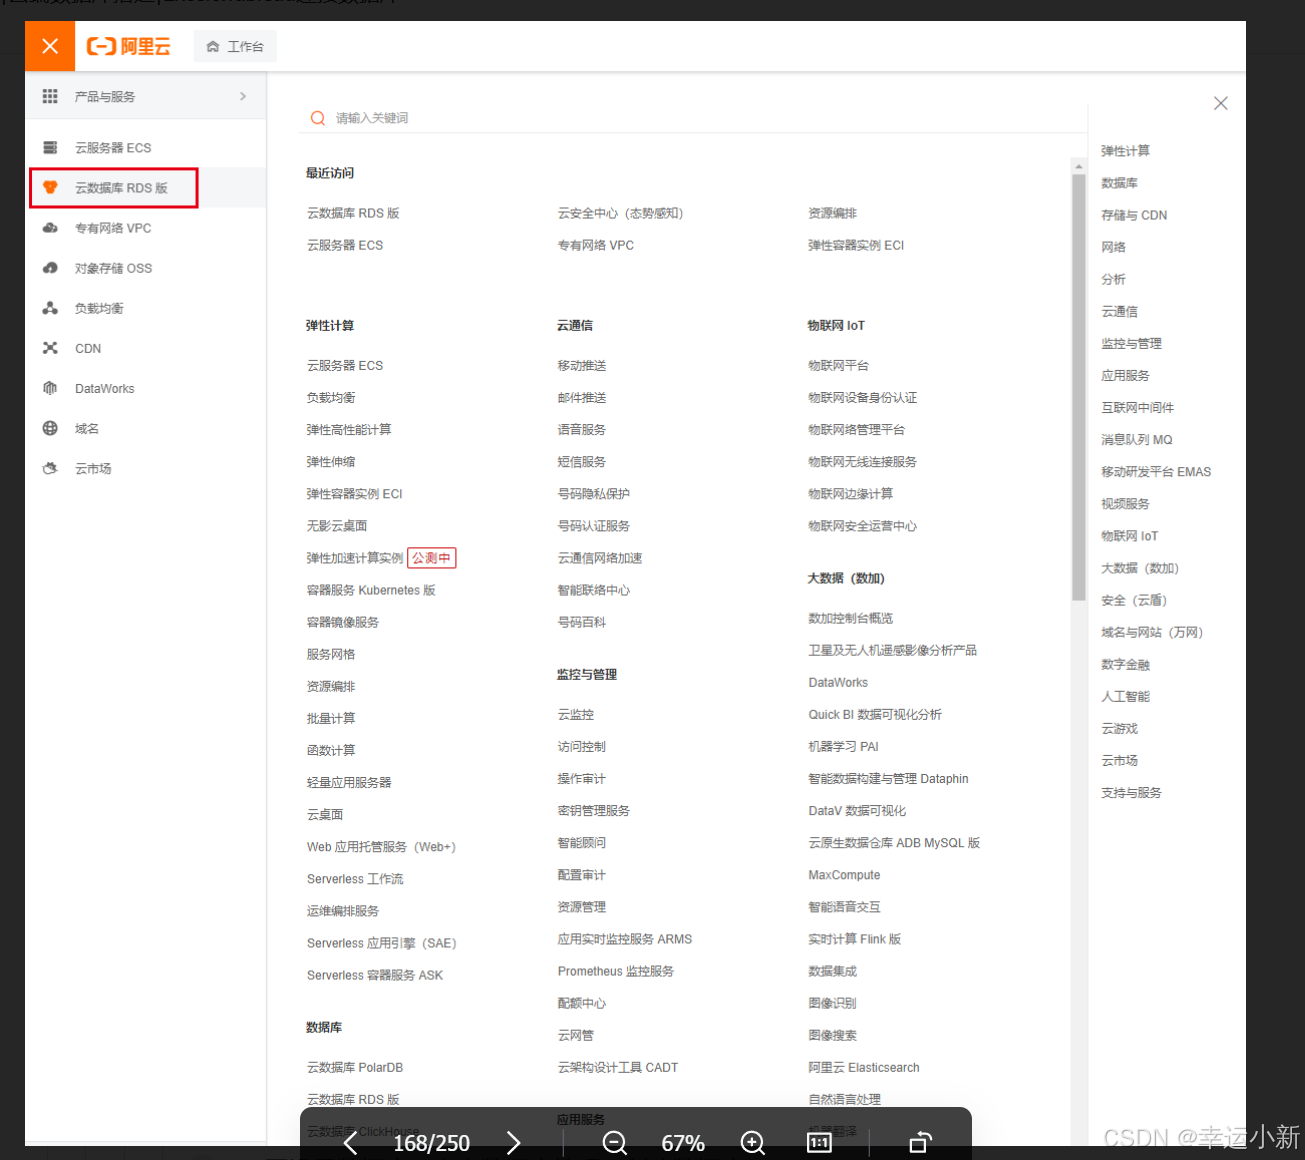Jump to 弹性计算 category in right index
1305x1160 pixels.
pos(1125,151)
